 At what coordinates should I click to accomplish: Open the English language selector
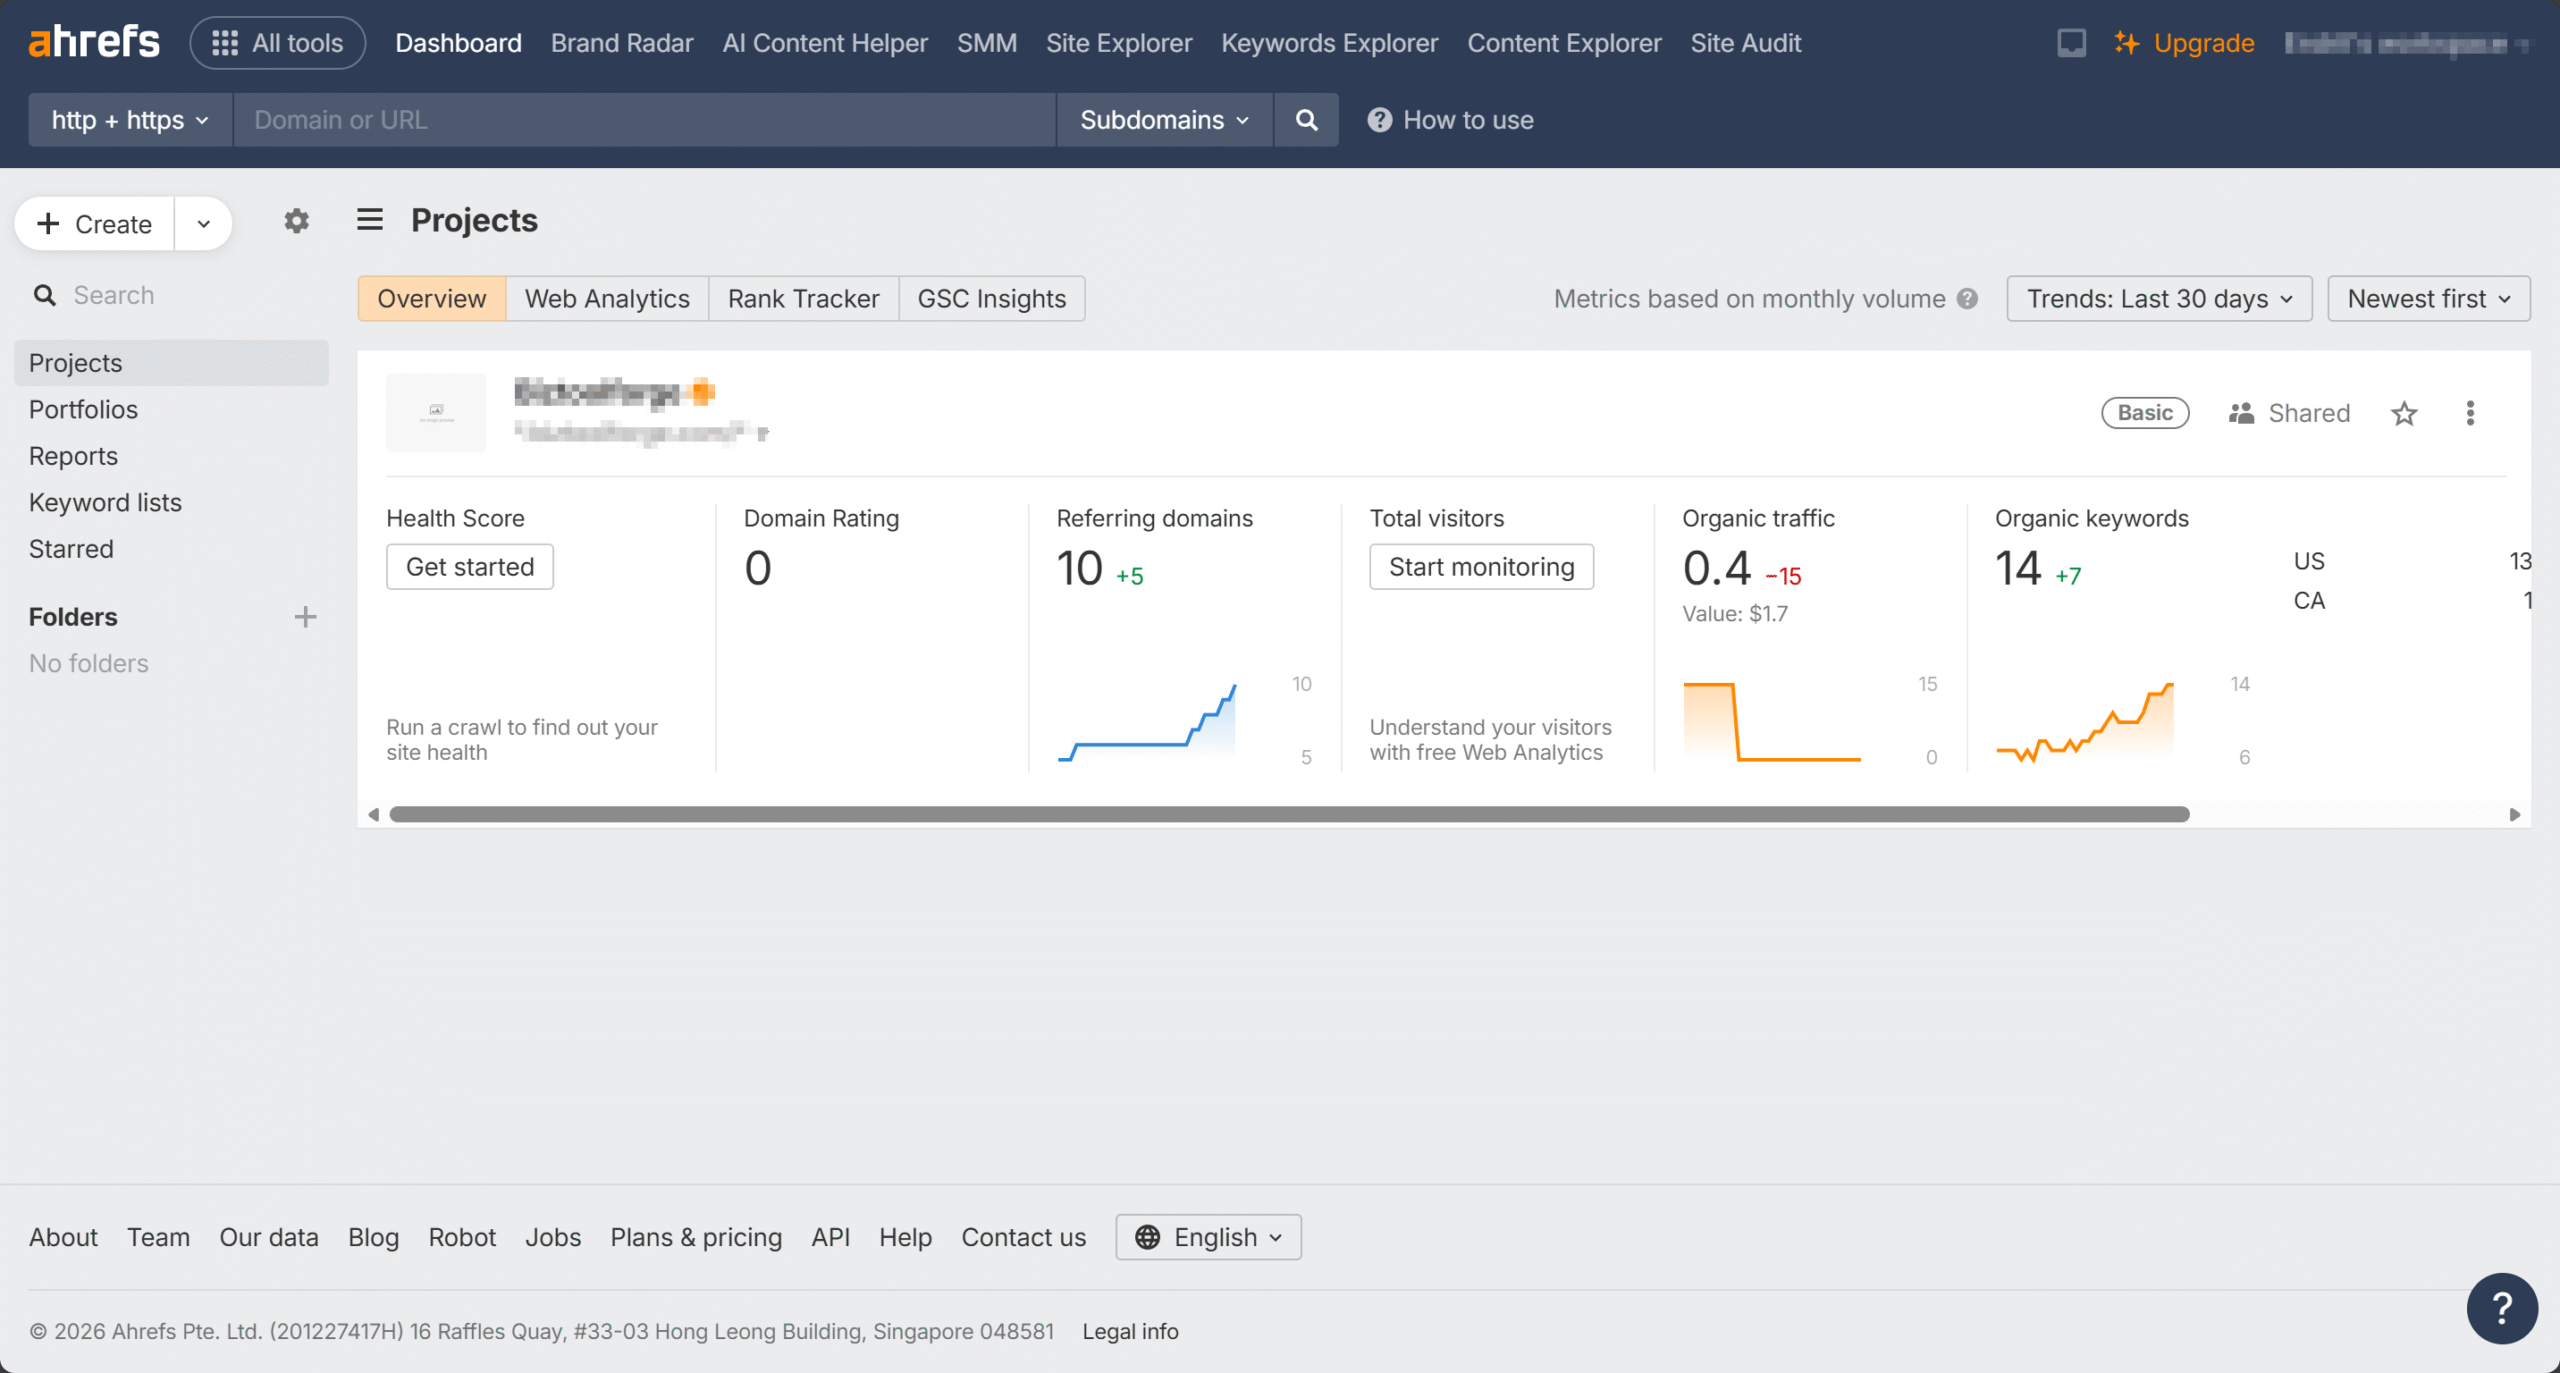(x=1207, y=1237)
